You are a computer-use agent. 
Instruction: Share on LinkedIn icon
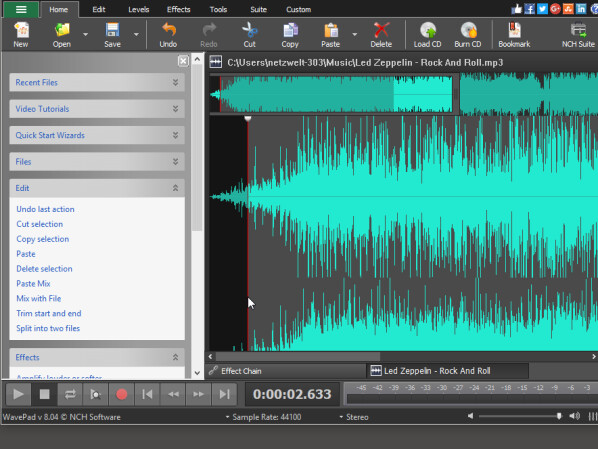(581, 9)
